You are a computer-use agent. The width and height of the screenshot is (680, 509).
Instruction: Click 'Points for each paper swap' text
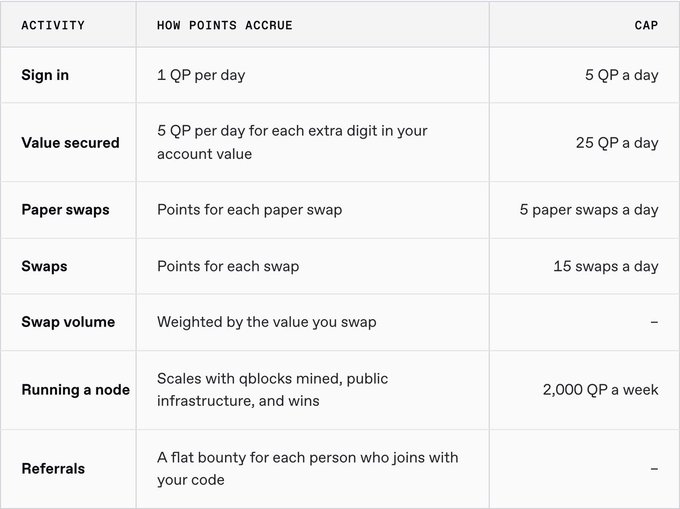[249, 210]
